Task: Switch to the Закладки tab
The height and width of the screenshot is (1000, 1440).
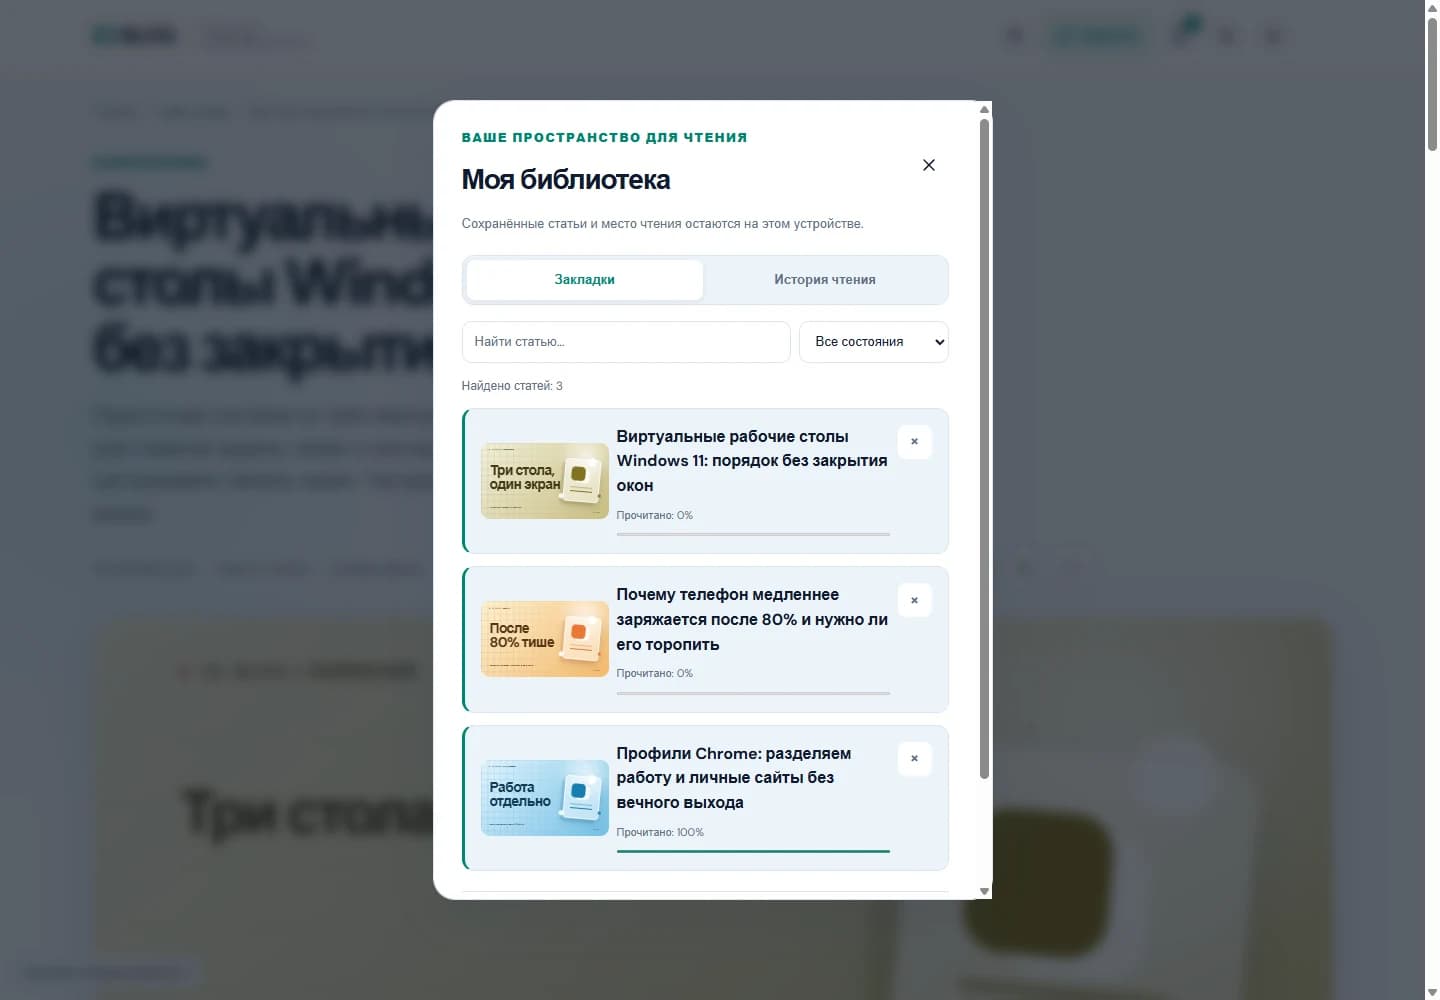Action: pyautogui.click(x=585, y=280)
